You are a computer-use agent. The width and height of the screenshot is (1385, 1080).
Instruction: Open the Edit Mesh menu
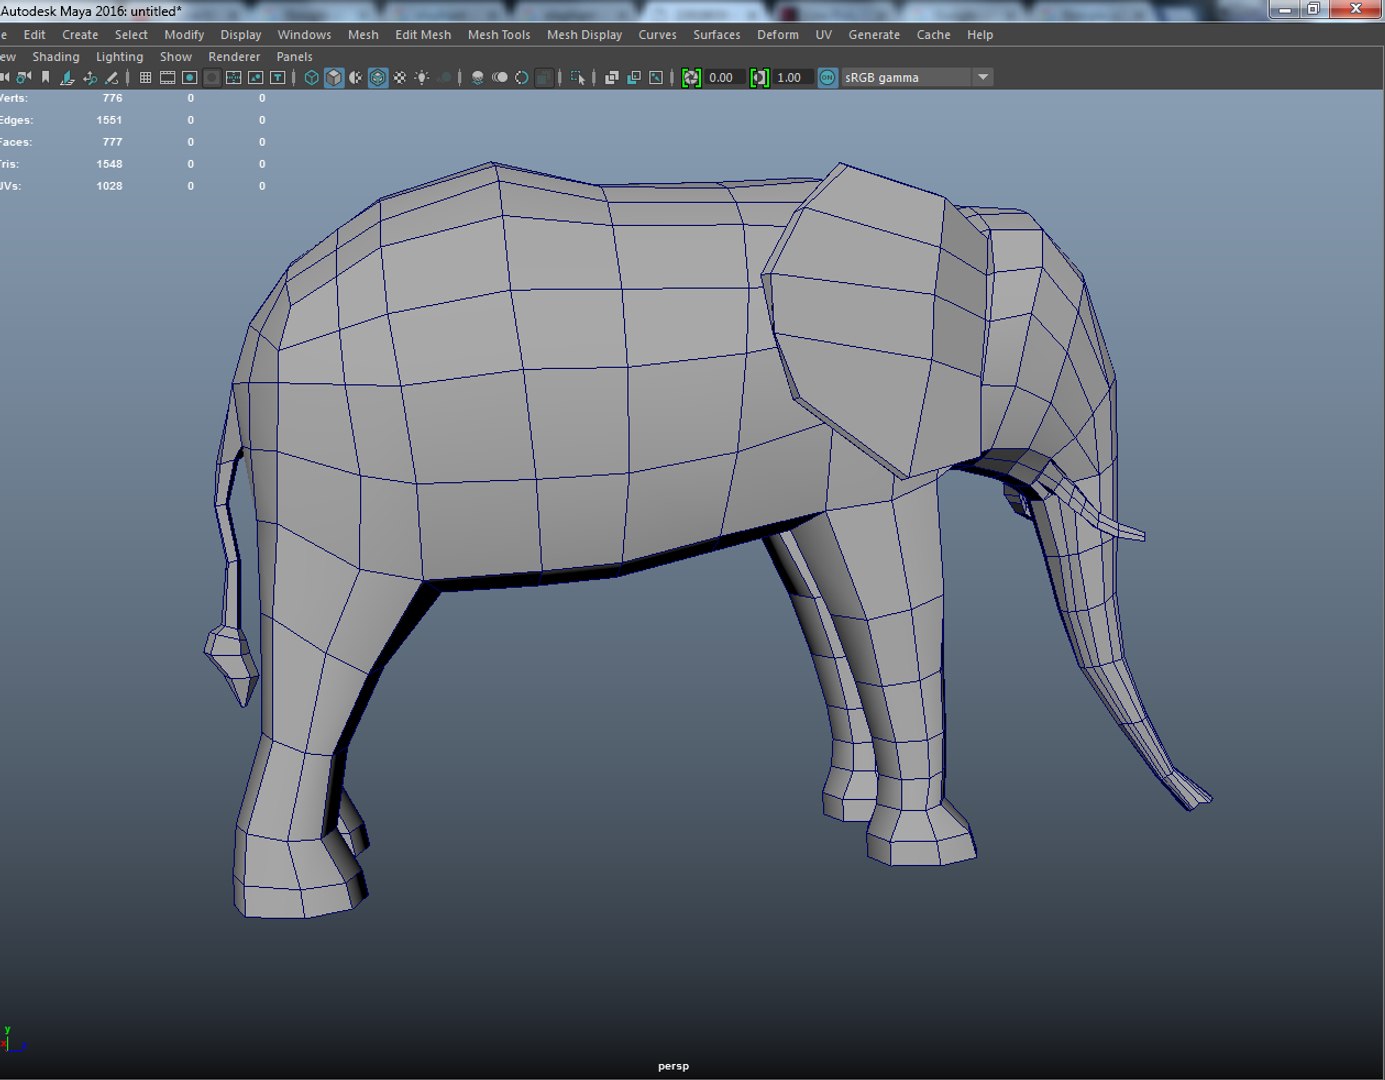point(423,34)
